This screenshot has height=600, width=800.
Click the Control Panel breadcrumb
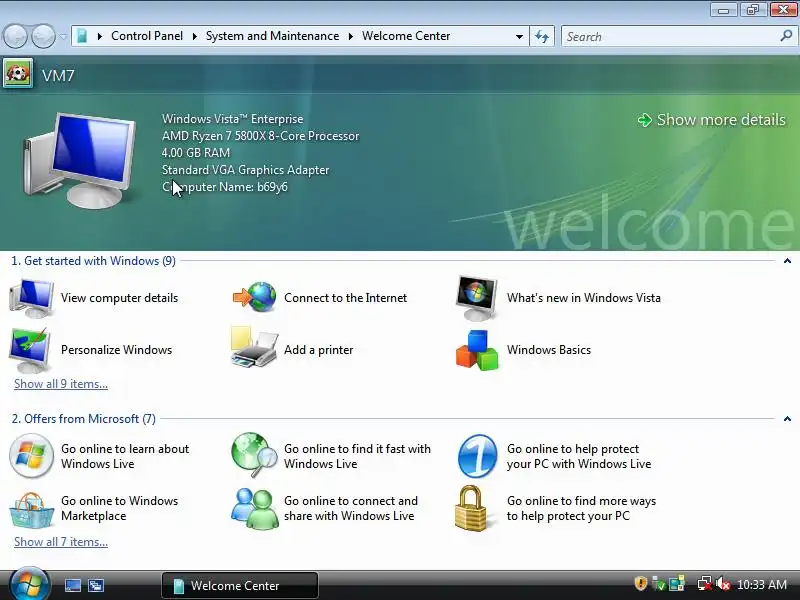147,36
